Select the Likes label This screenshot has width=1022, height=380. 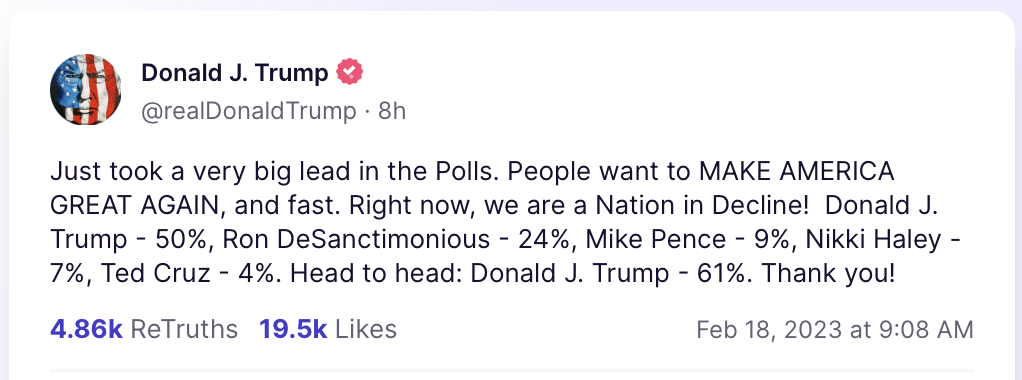click(x=366, y=329)
